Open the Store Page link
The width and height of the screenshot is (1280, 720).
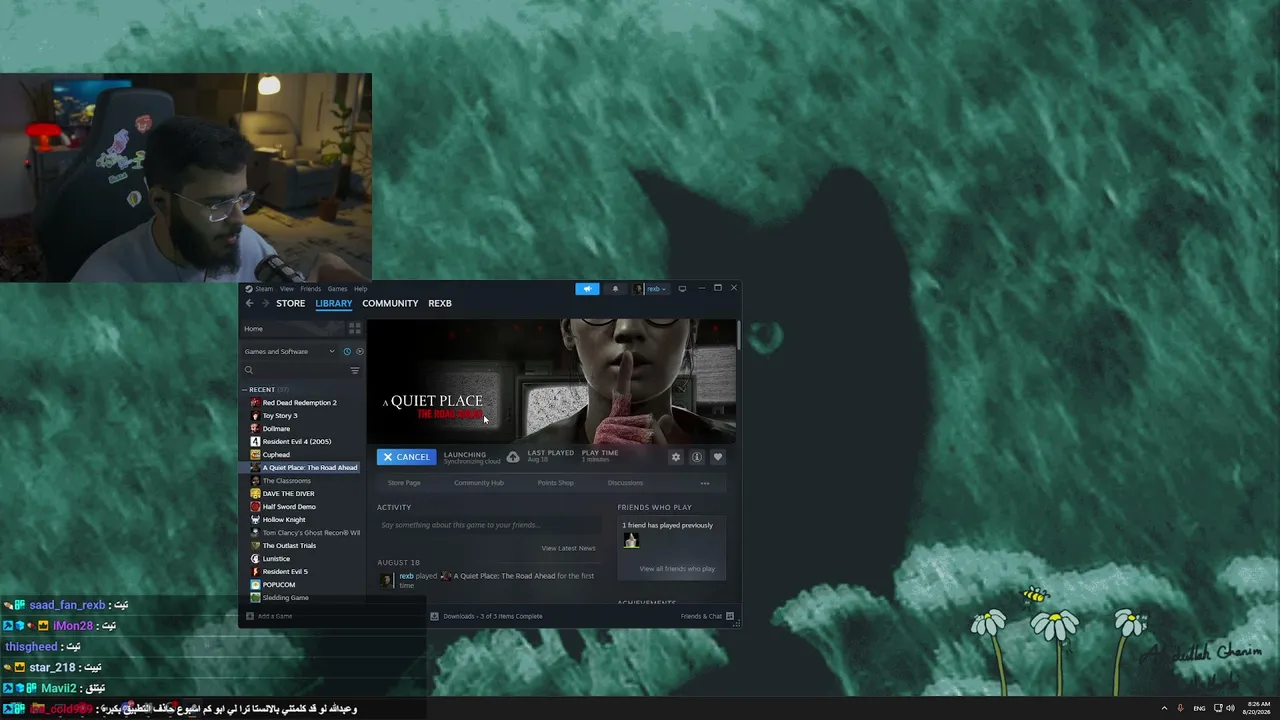pyautogui.click(x=404, y=483)
